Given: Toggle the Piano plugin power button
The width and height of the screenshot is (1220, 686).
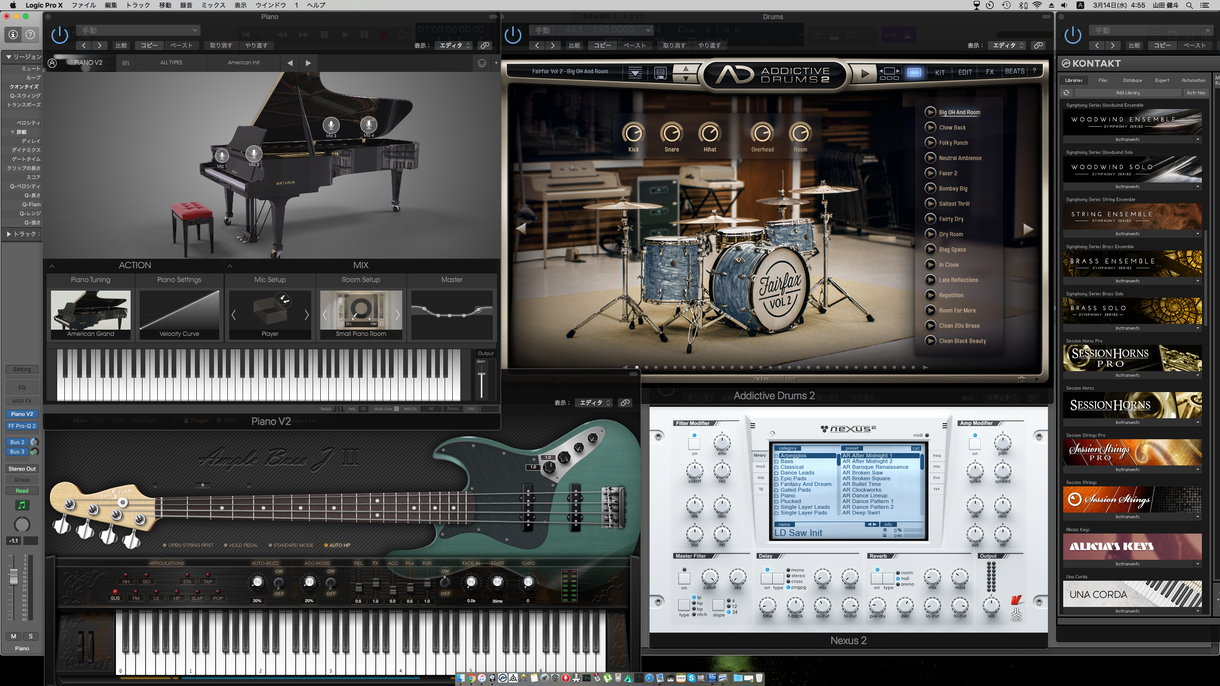Looking at the screenshot, I should [60, 35].
